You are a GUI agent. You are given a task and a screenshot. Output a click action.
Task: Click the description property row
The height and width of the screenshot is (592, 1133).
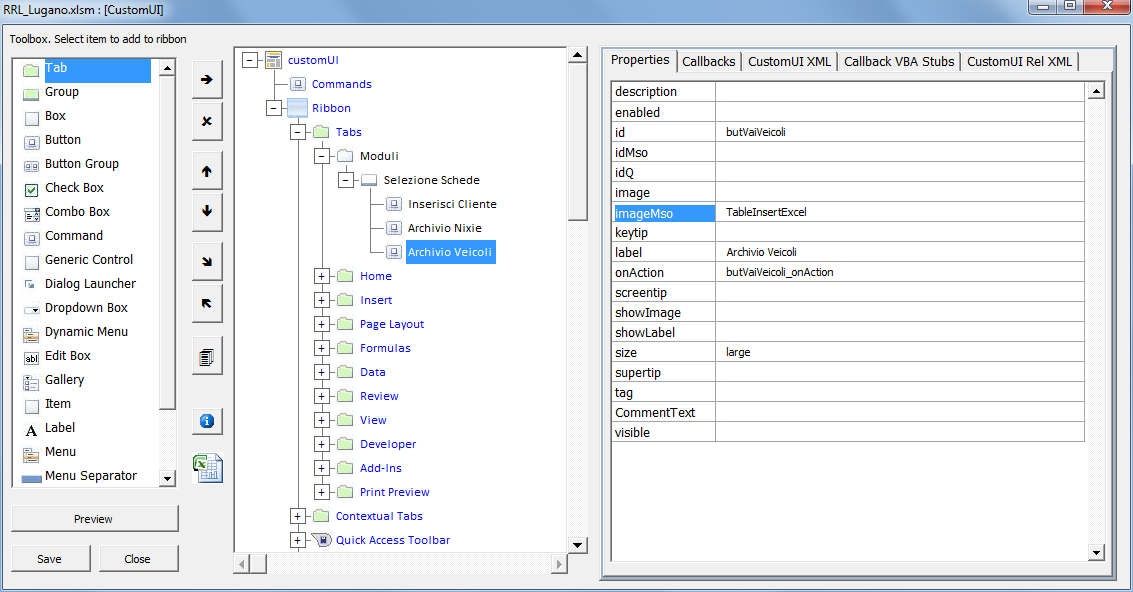click(x=848, y=92)
